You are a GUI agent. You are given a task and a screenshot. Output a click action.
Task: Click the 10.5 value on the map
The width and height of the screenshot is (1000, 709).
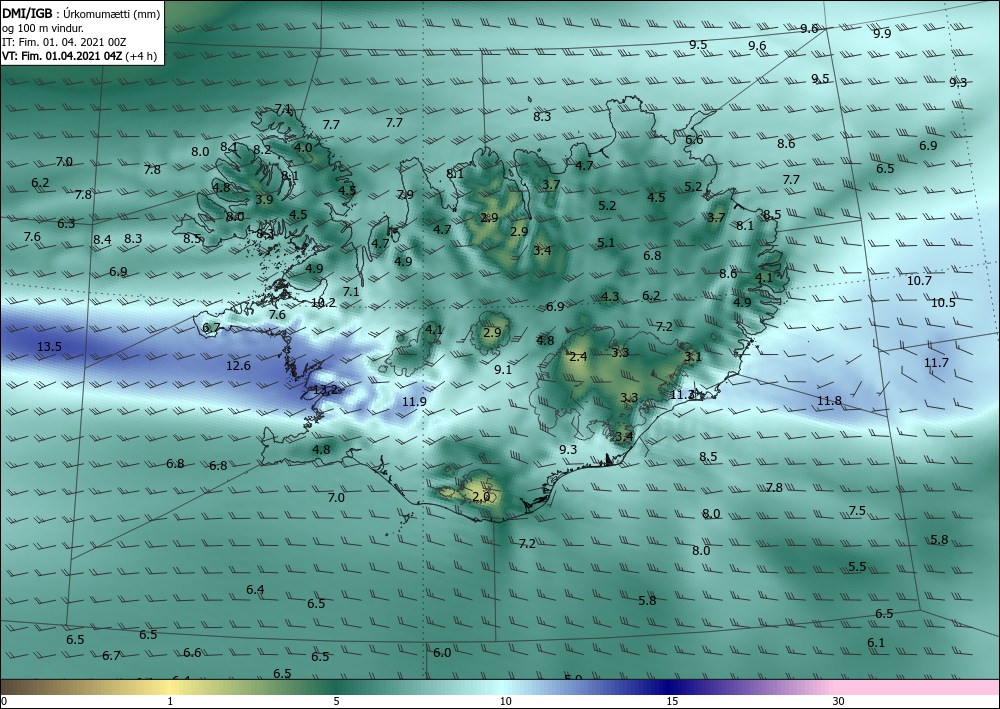click(943, 303)
